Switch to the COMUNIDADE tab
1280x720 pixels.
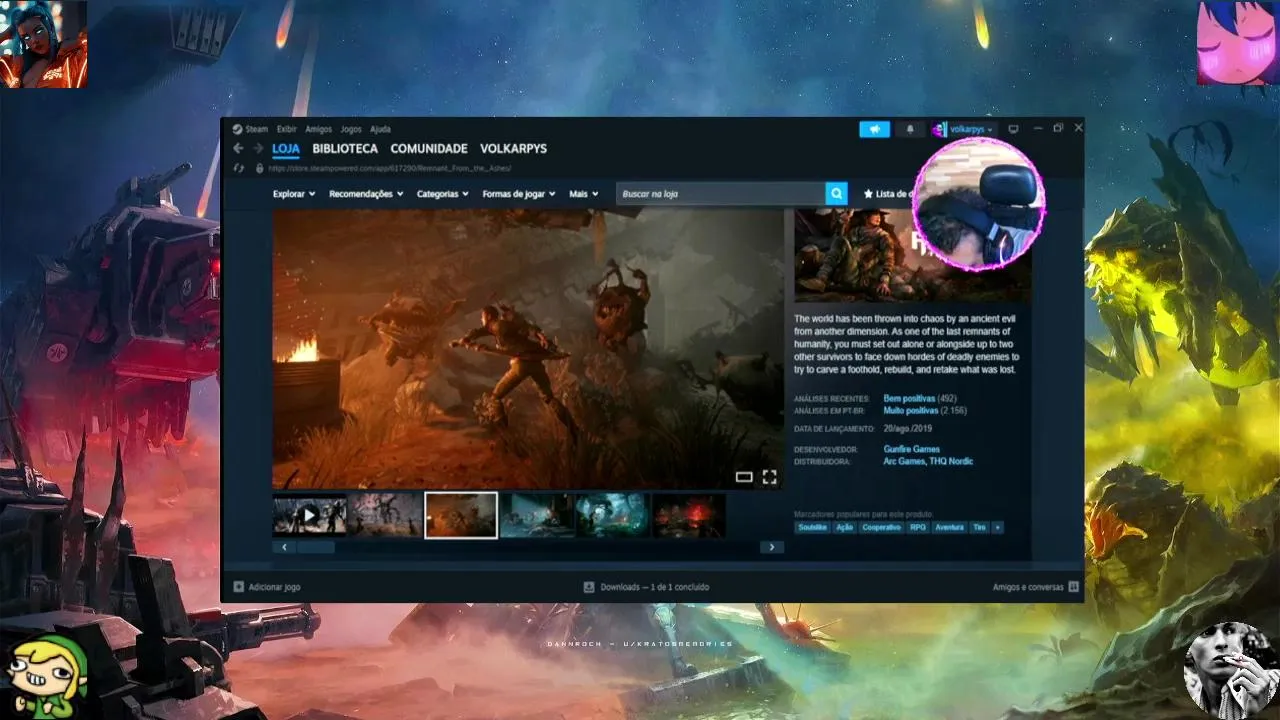(429, 148)
